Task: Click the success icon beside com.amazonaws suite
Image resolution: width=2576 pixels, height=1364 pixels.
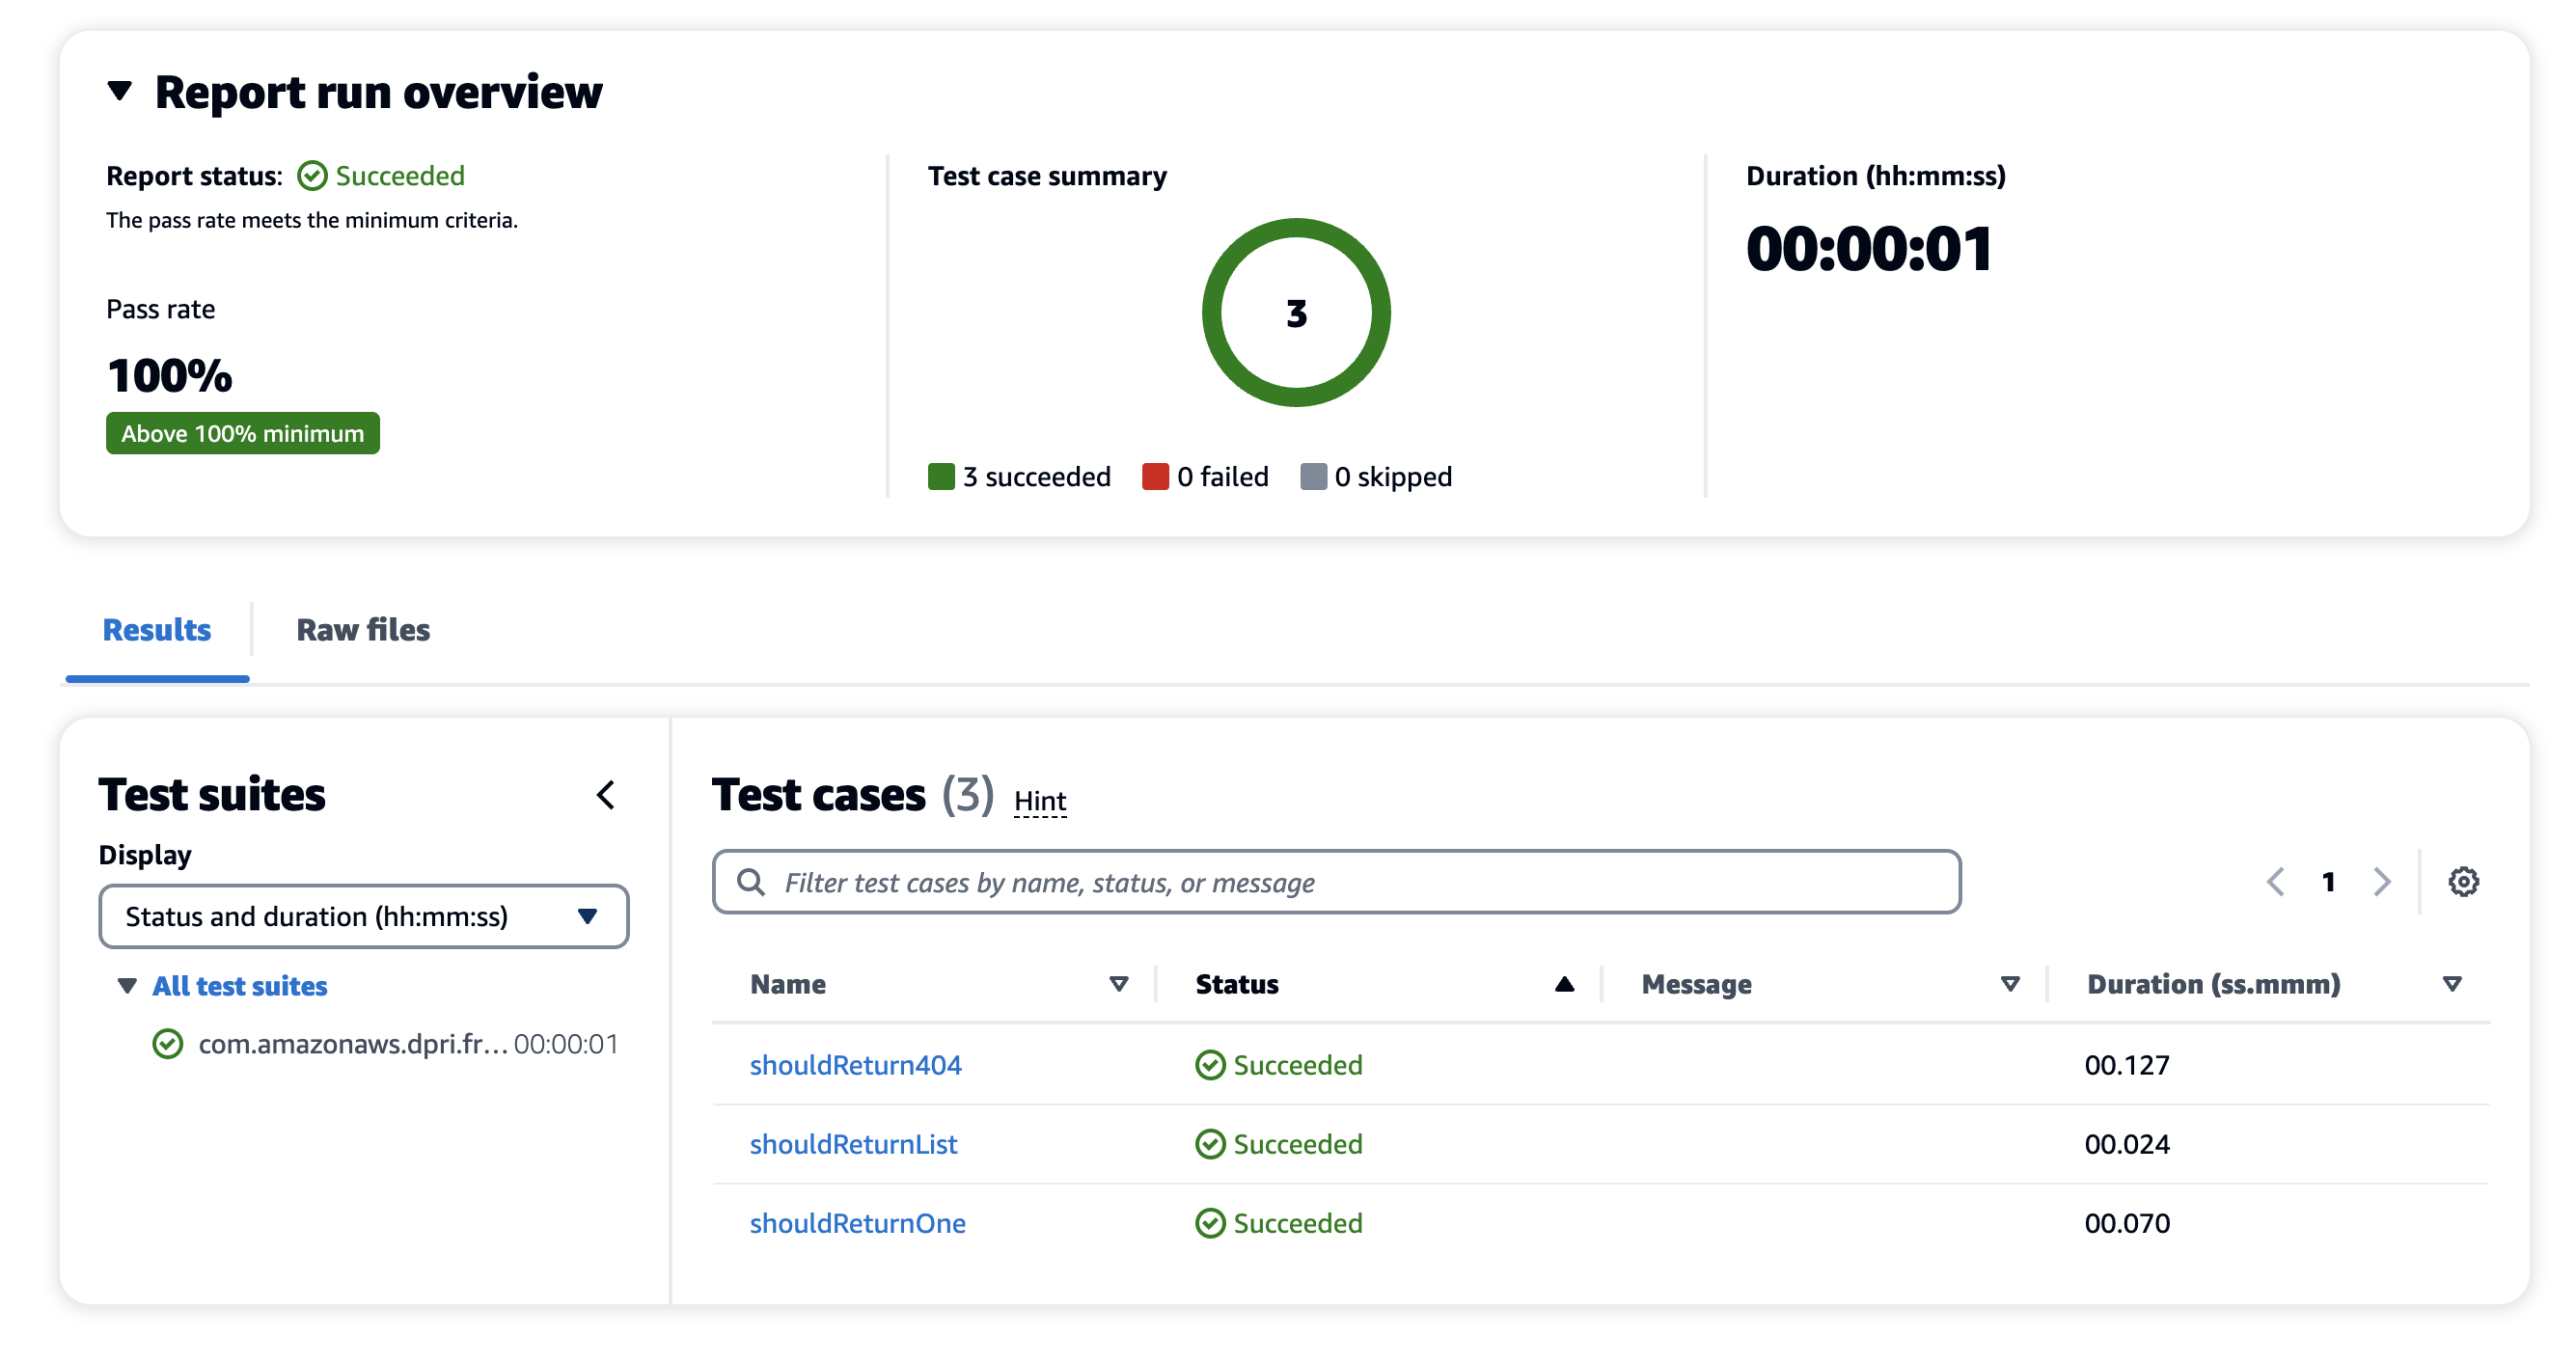Action: tap(168, 1044)
